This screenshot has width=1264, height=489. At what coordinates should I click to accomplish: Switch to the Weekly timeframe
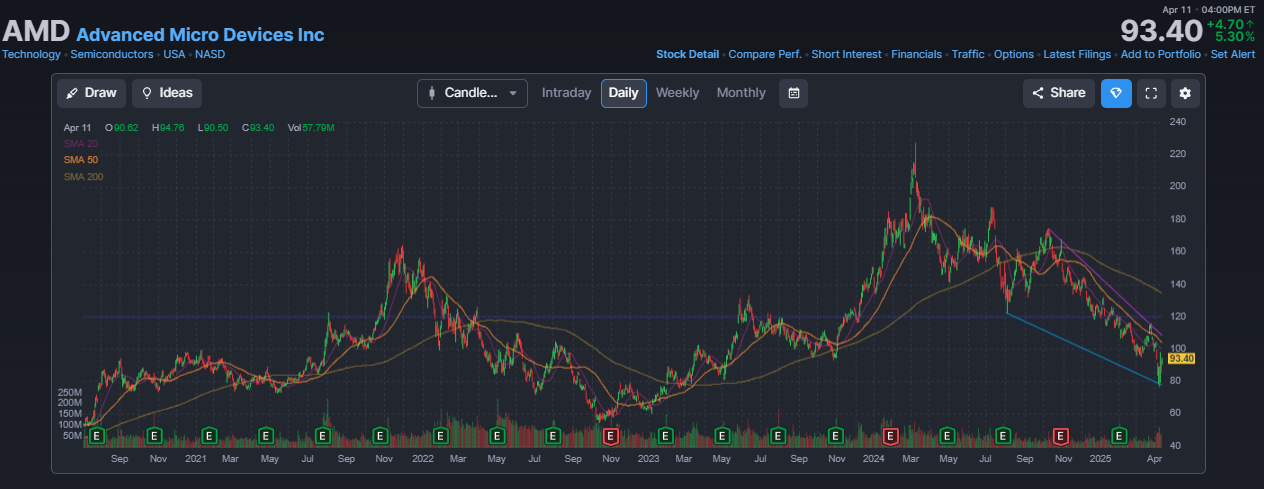pyautogui.click(x=677, y=93)
